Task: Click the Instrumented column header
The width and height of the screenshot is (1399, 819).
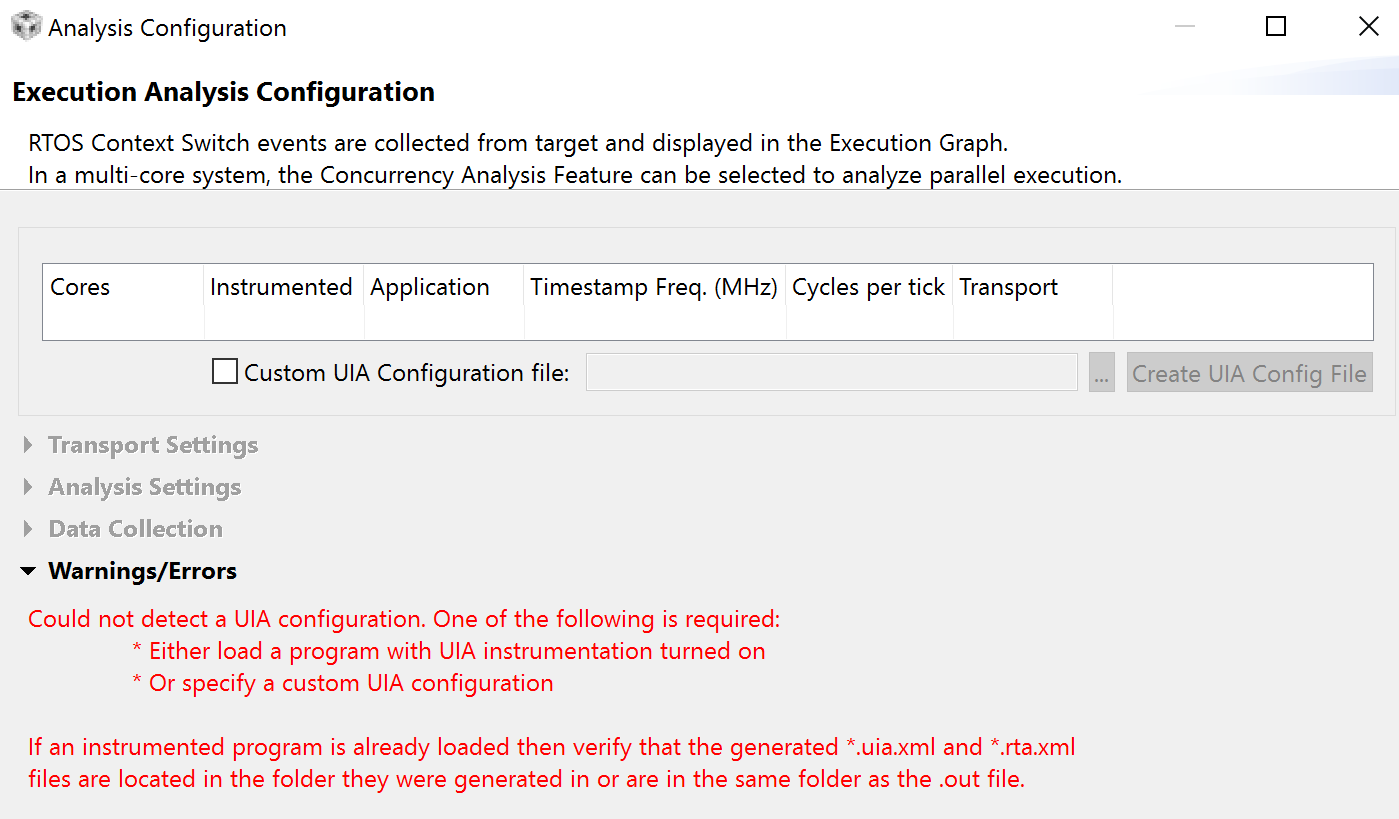Action: (x=284, y=288)
